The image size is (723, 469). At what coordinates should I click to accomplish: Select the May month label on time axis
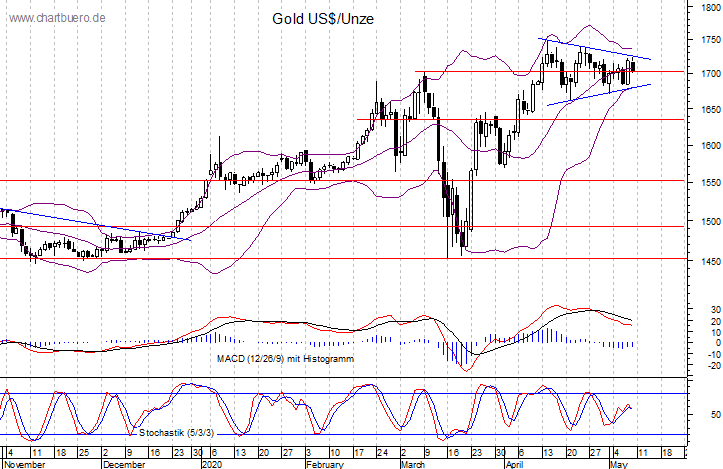[x=619, y=464]
